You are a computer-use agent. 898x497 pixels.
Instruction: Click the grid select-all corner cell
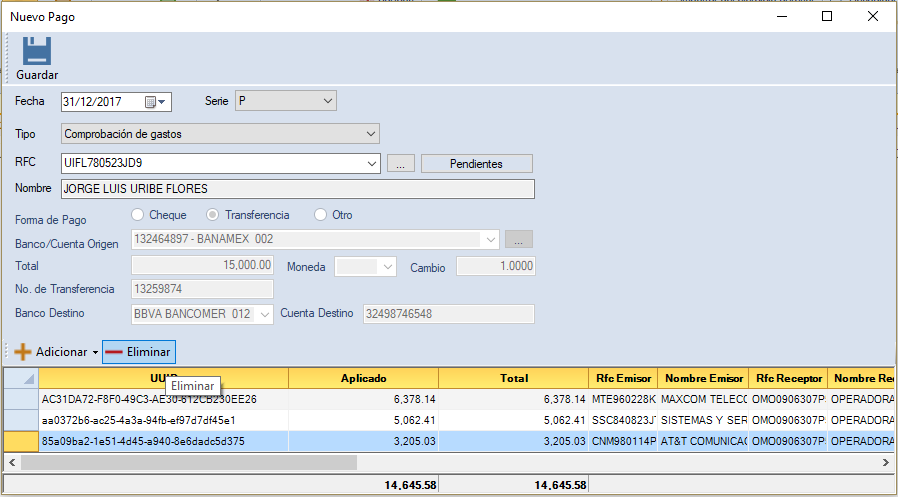[20, 379]
